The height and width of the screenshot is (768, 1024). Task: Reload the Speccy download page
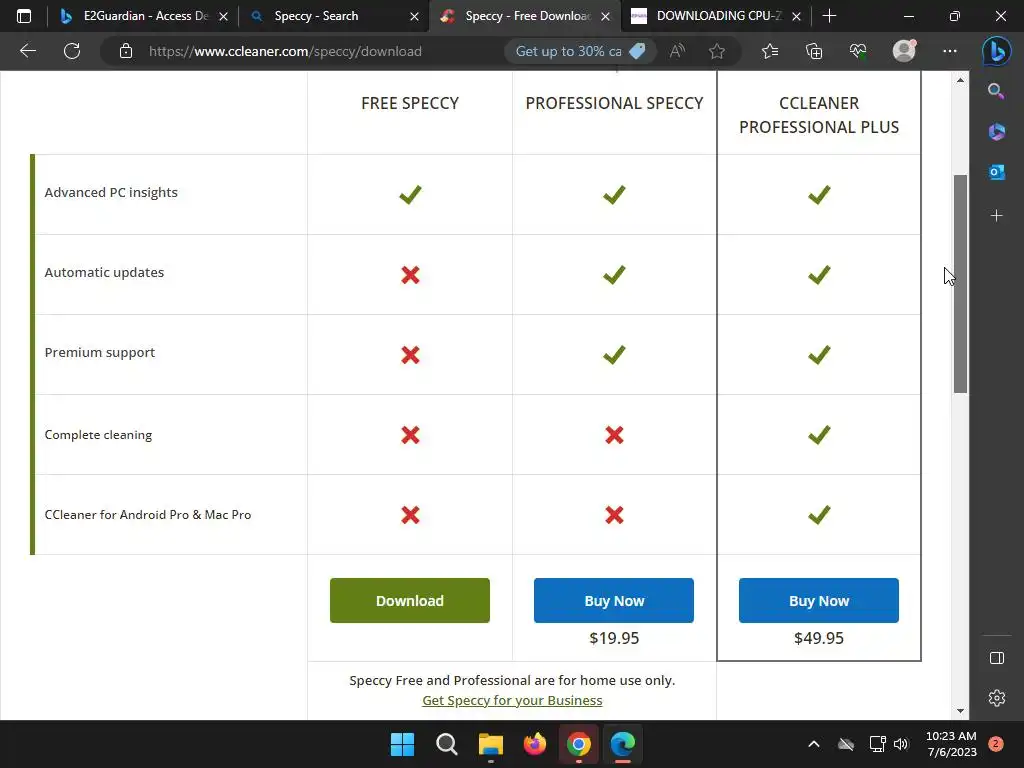point(72,51)
